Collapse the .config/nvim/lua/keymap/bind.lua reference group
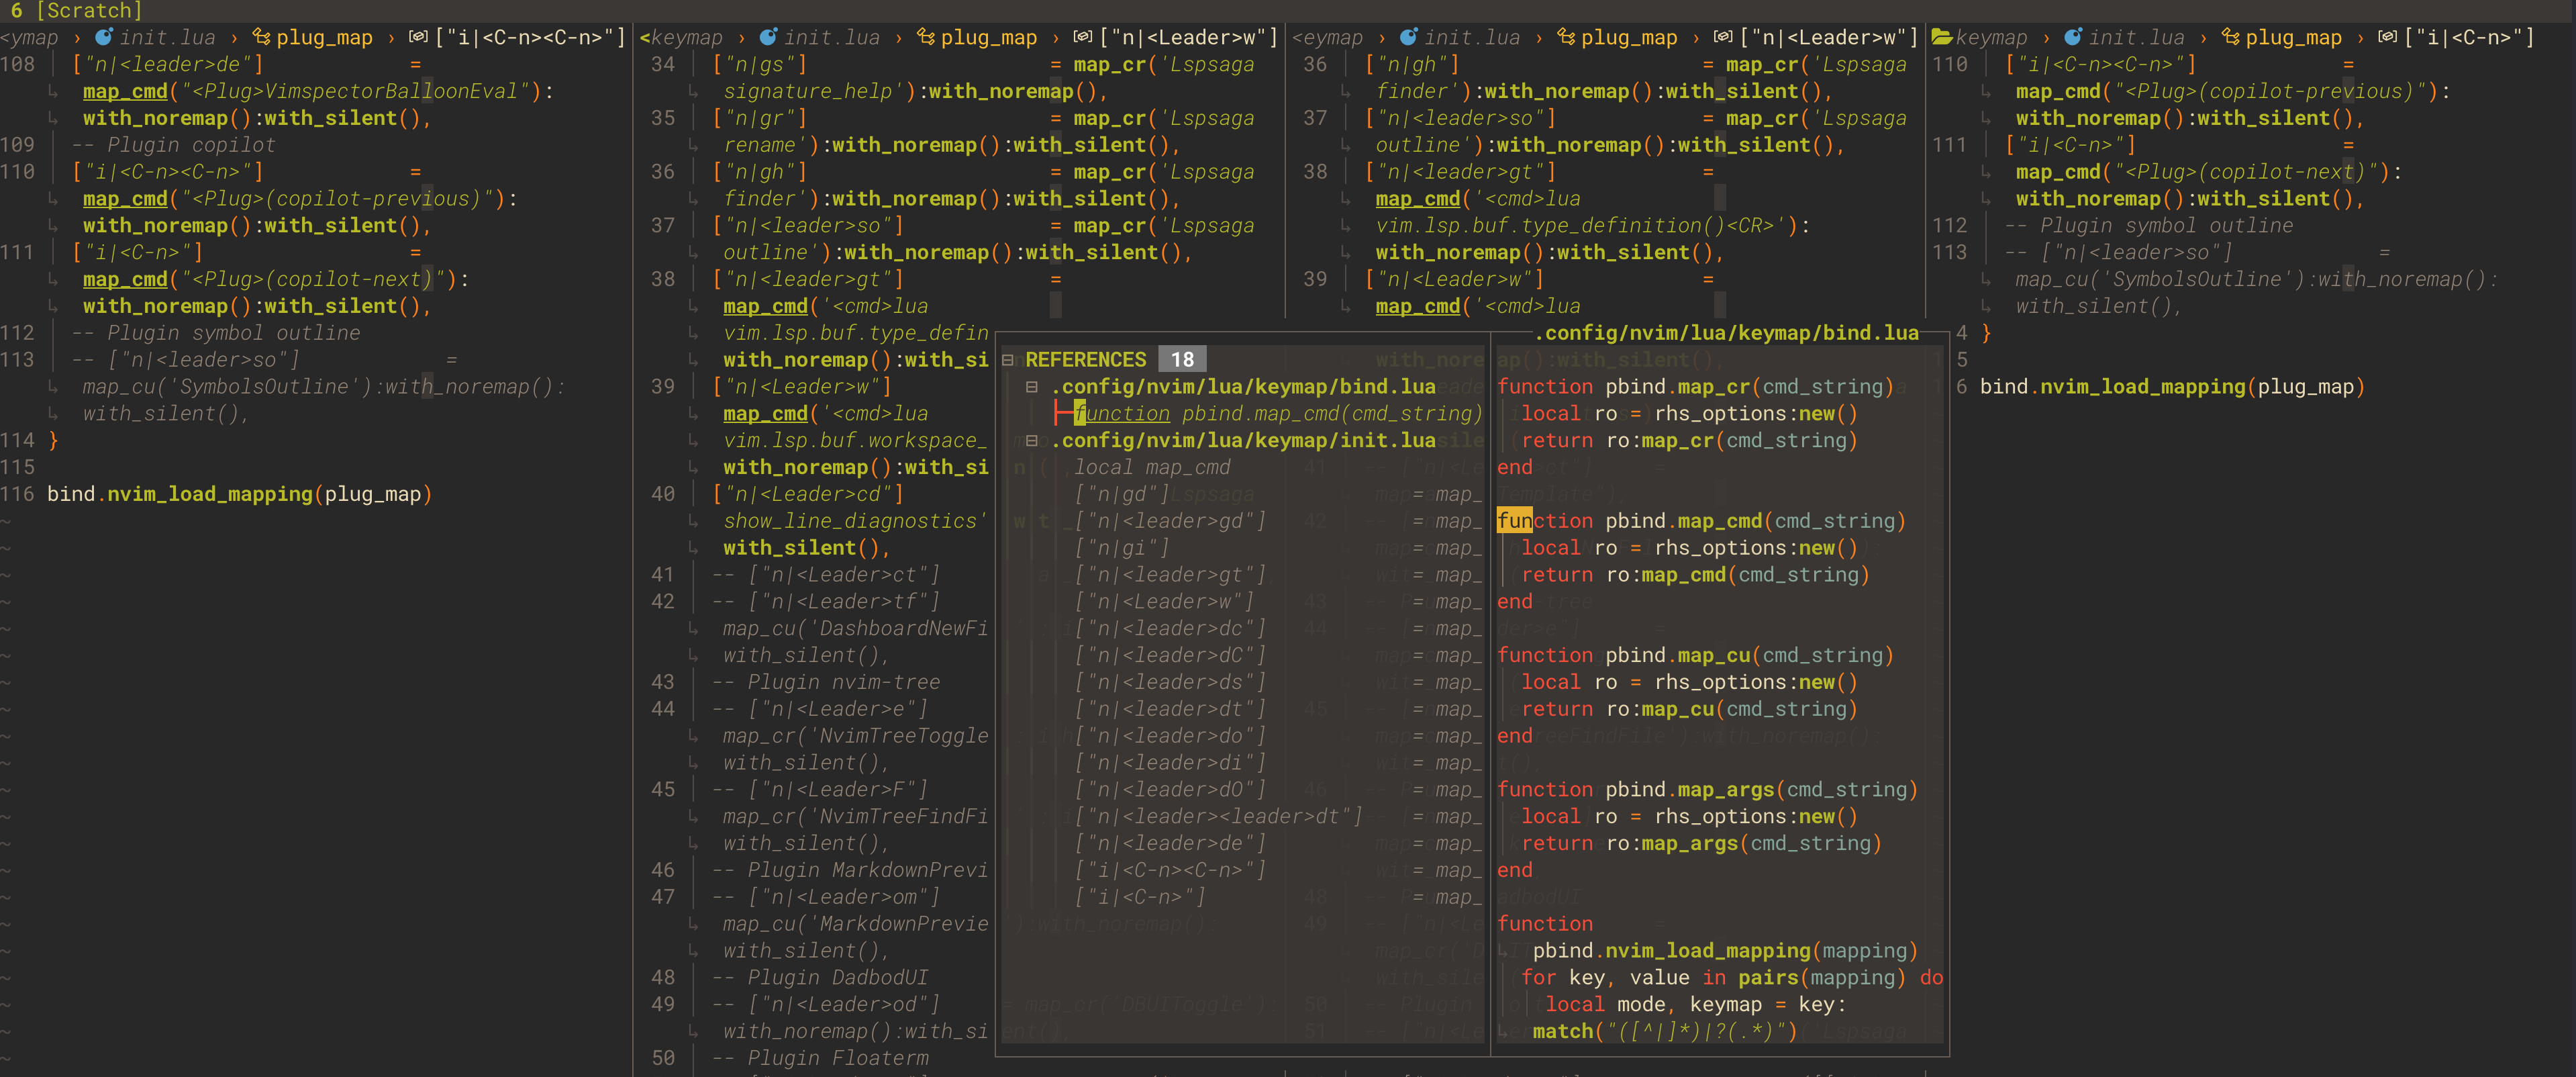 pyautogui.click(x=1033, y=386)
